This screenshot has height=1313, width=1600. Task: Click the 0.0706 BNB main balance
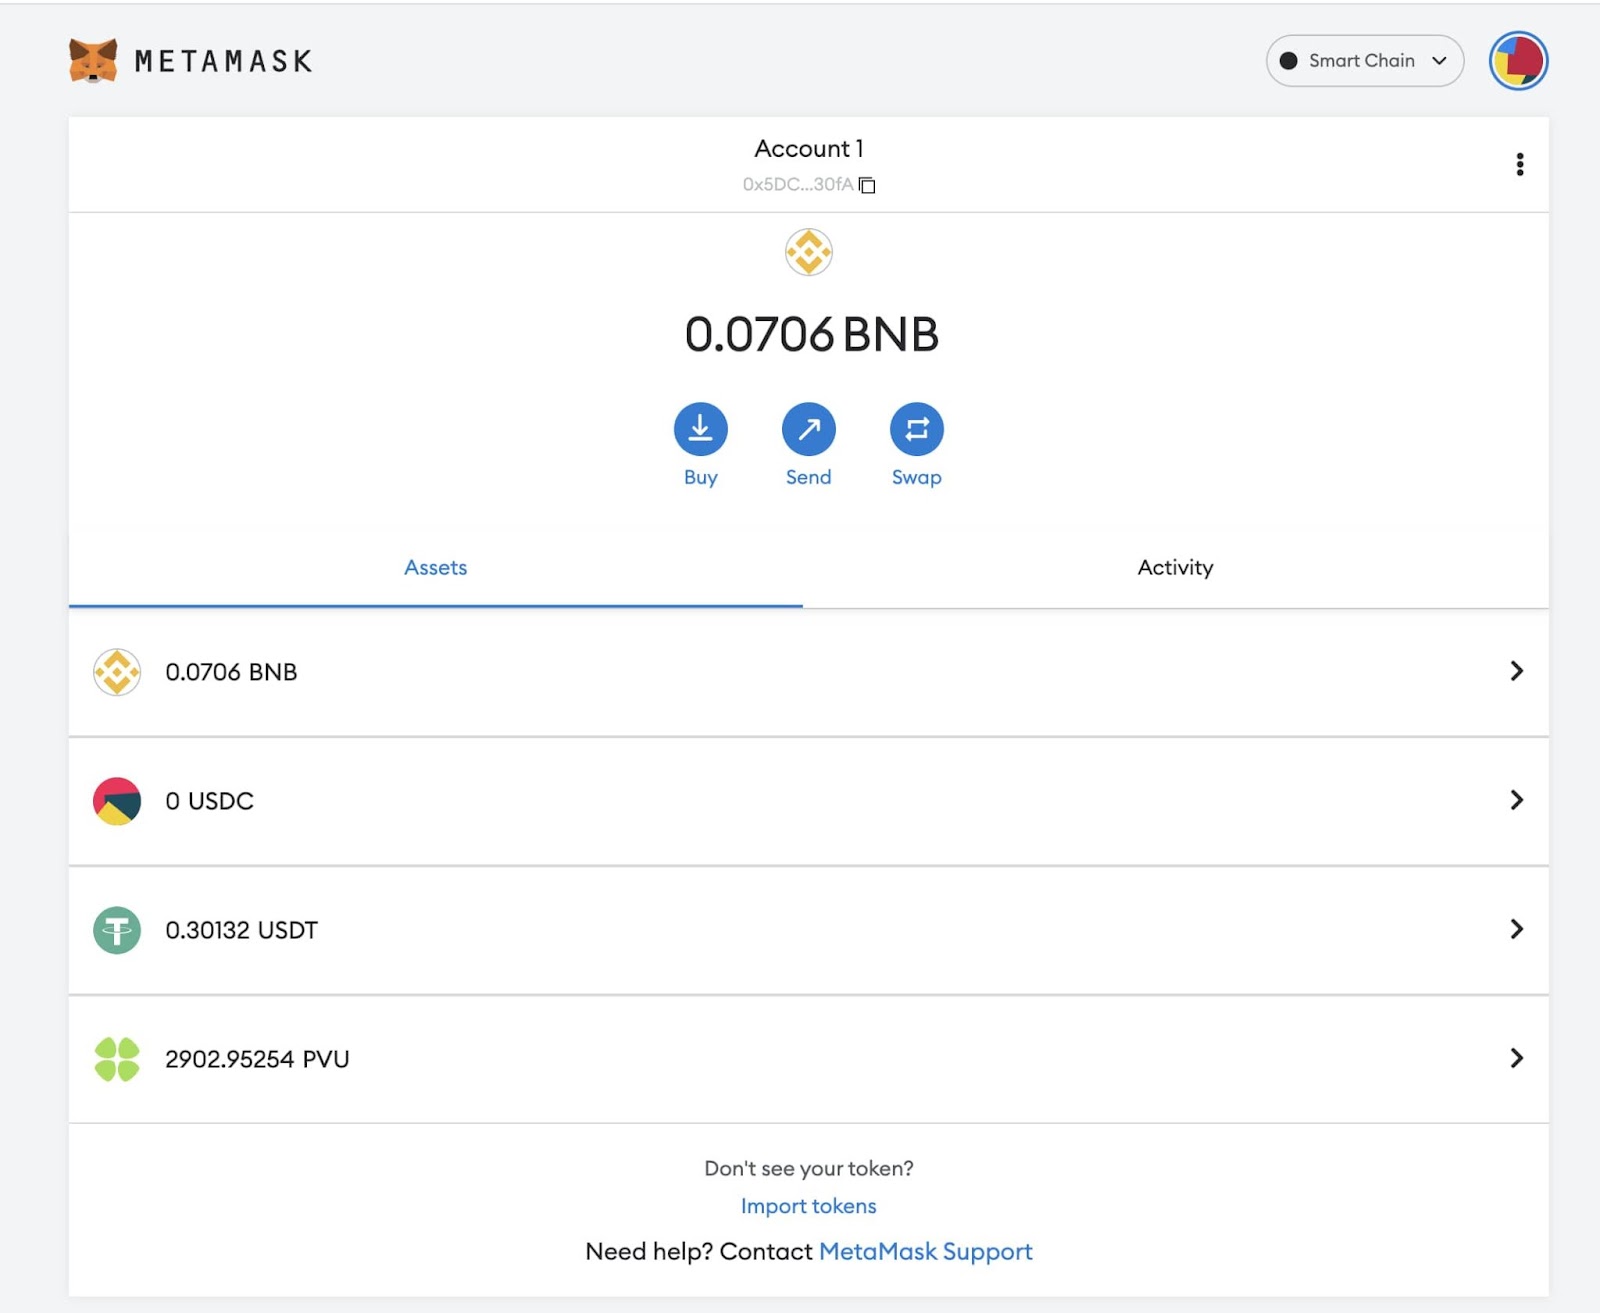click(x=811, y=334)
